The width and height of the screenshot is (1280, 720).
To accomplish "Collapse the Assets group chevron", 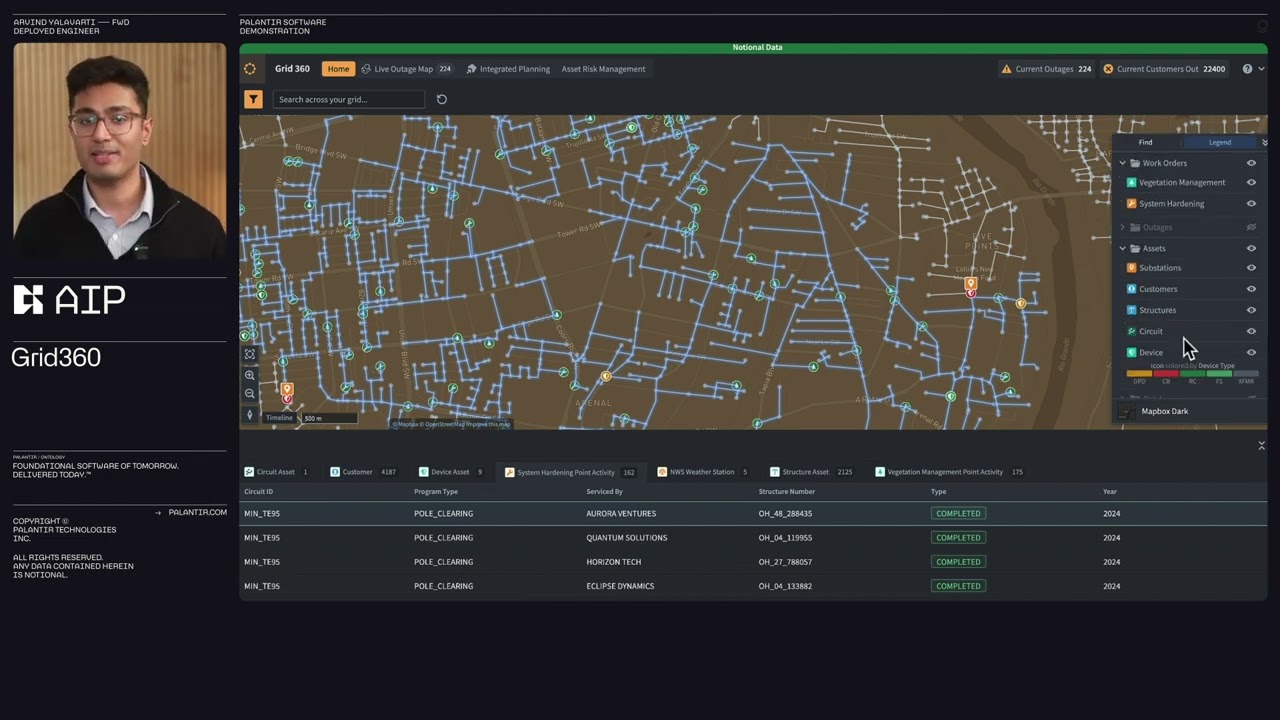I will 1122,248.
